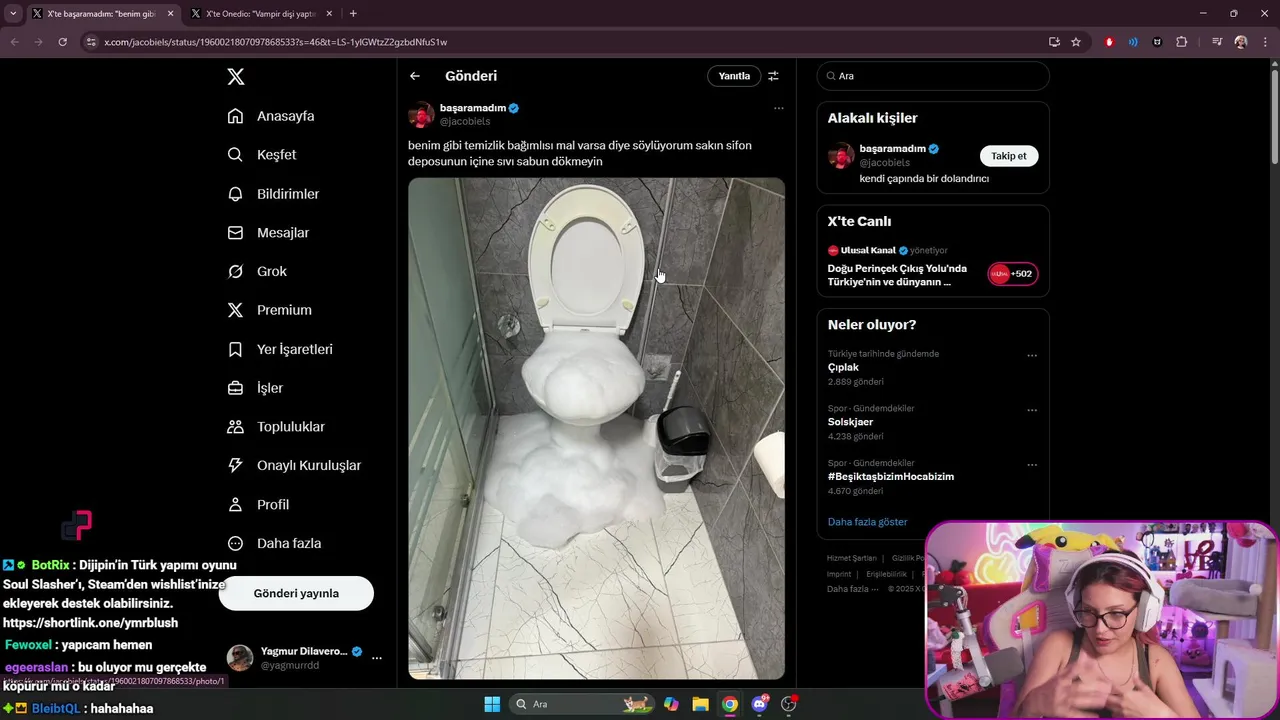Go to Anasayfa home page
Screen dimensions: 1280x720
(271, 116)
